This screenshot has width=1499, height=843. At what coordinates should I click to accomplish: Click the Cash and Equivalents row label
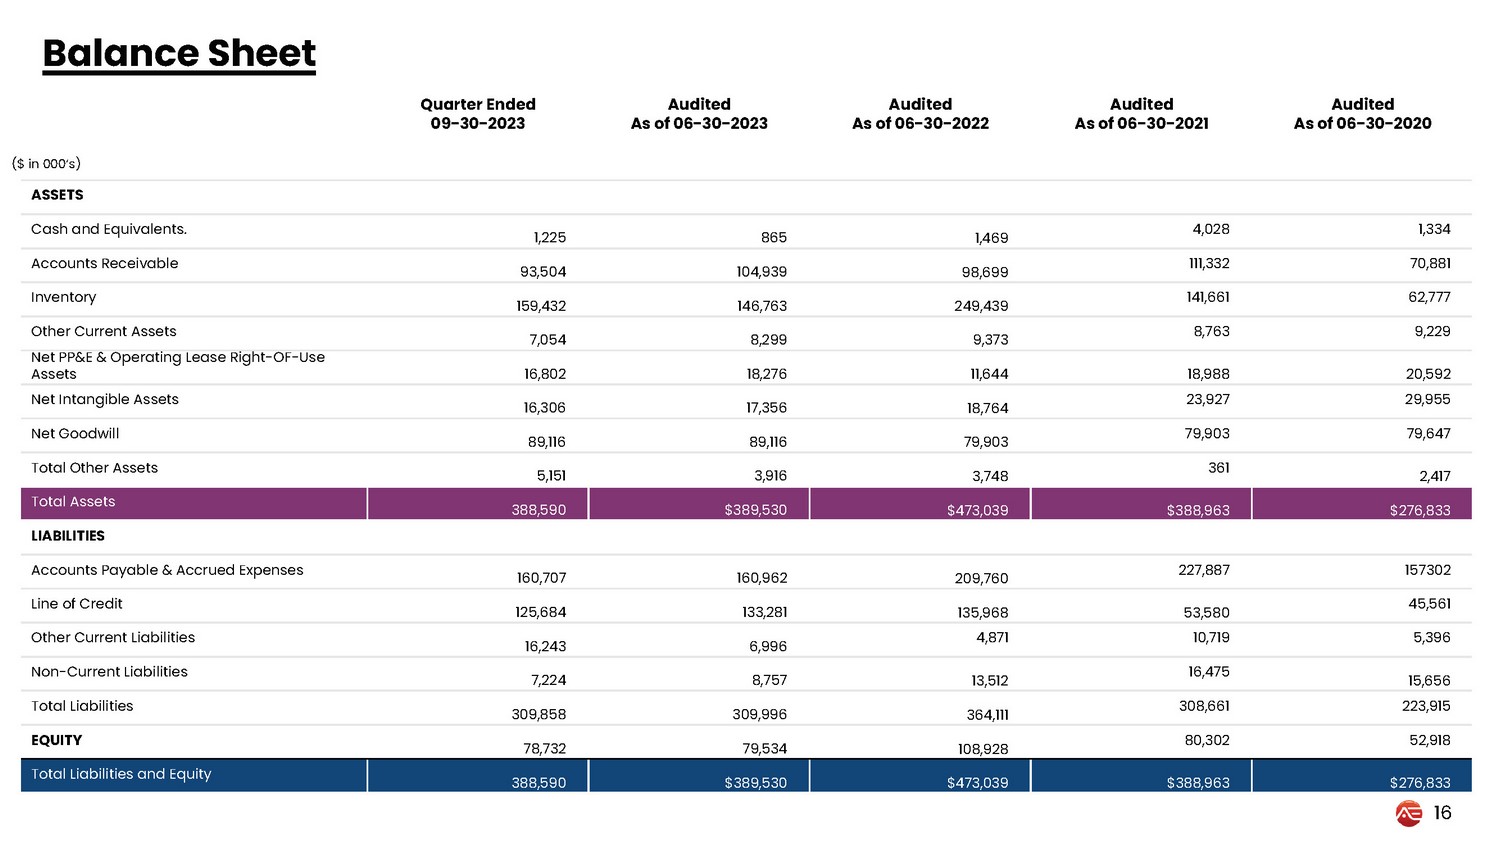(109, 229)
